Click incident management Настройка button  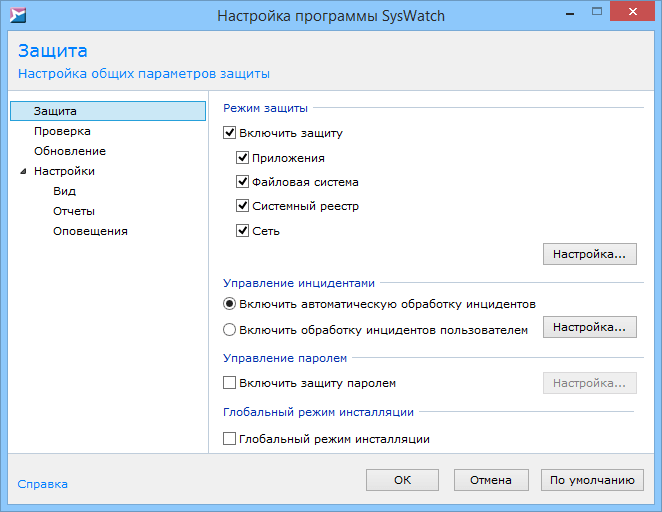point(589,327)
